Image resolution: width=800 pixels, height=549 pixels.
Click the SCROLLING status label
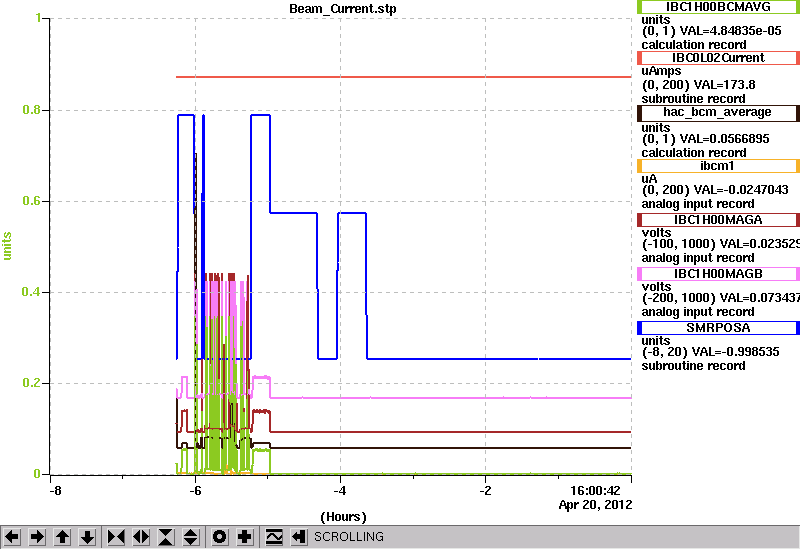pyautogui.click(x=348, y=537)
